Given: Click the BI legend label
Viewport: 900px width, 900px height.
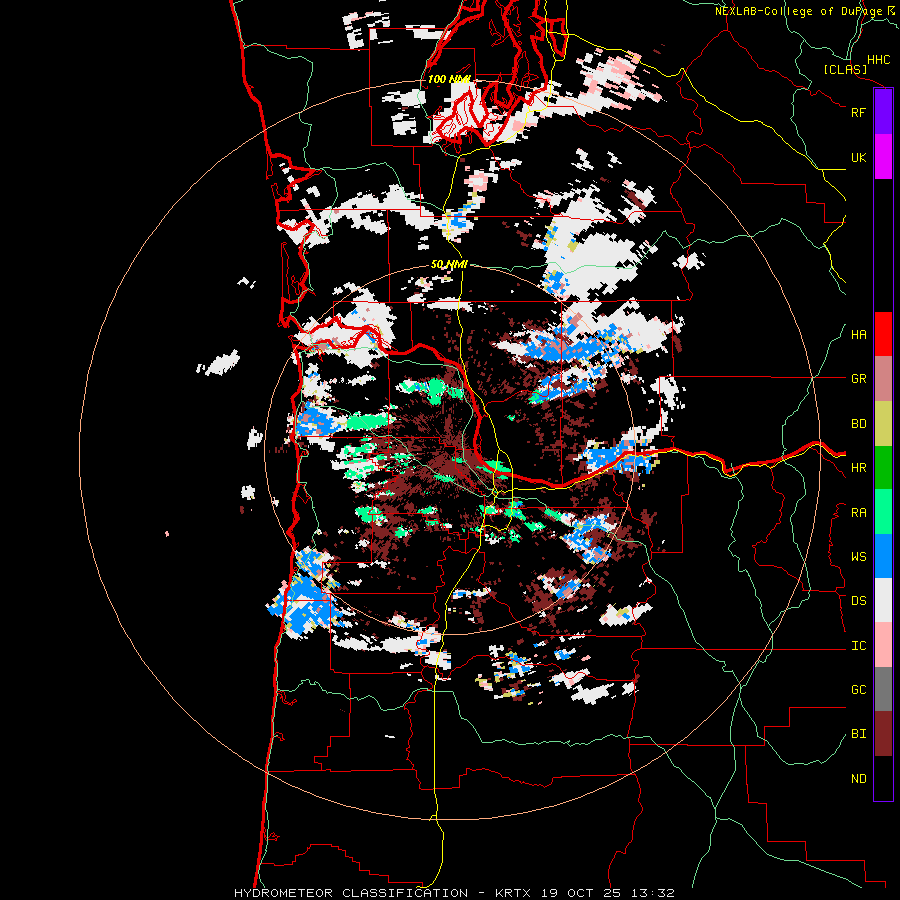Looking at the screenshot, I should click(x=858, y=734).
